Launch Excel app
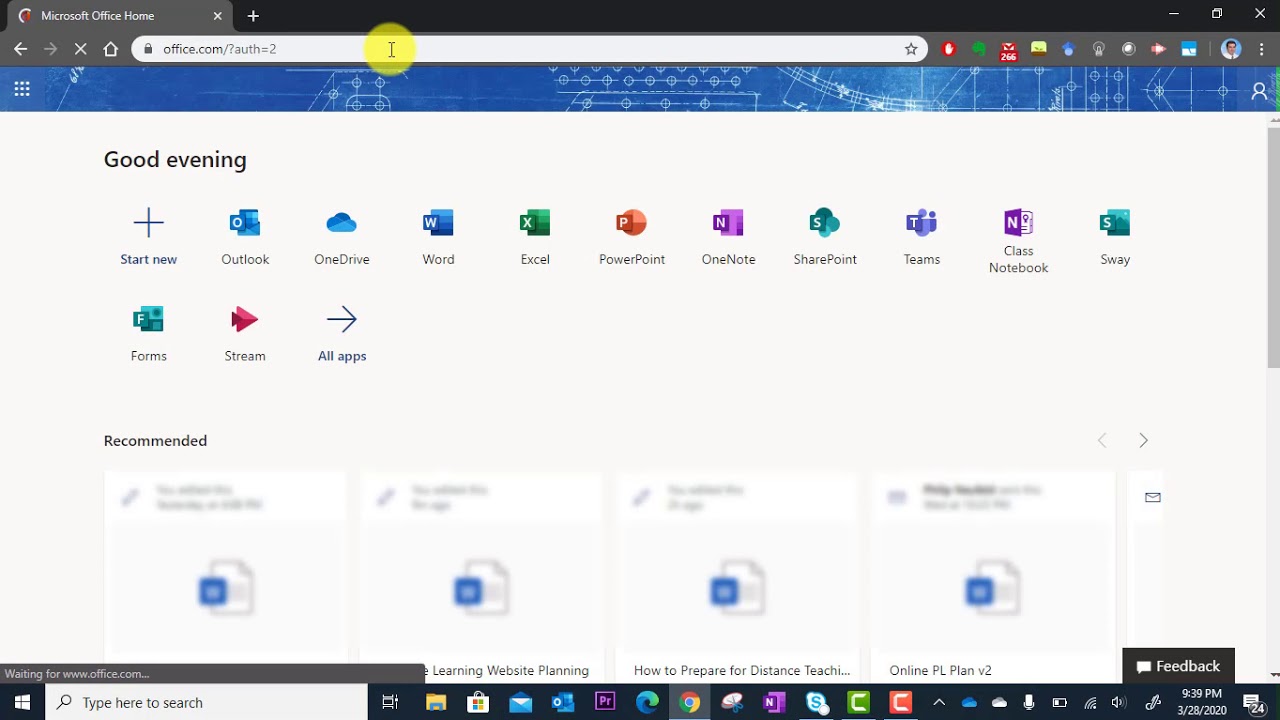The width and height of the screenshot is (1280, 720). (535, 237)
